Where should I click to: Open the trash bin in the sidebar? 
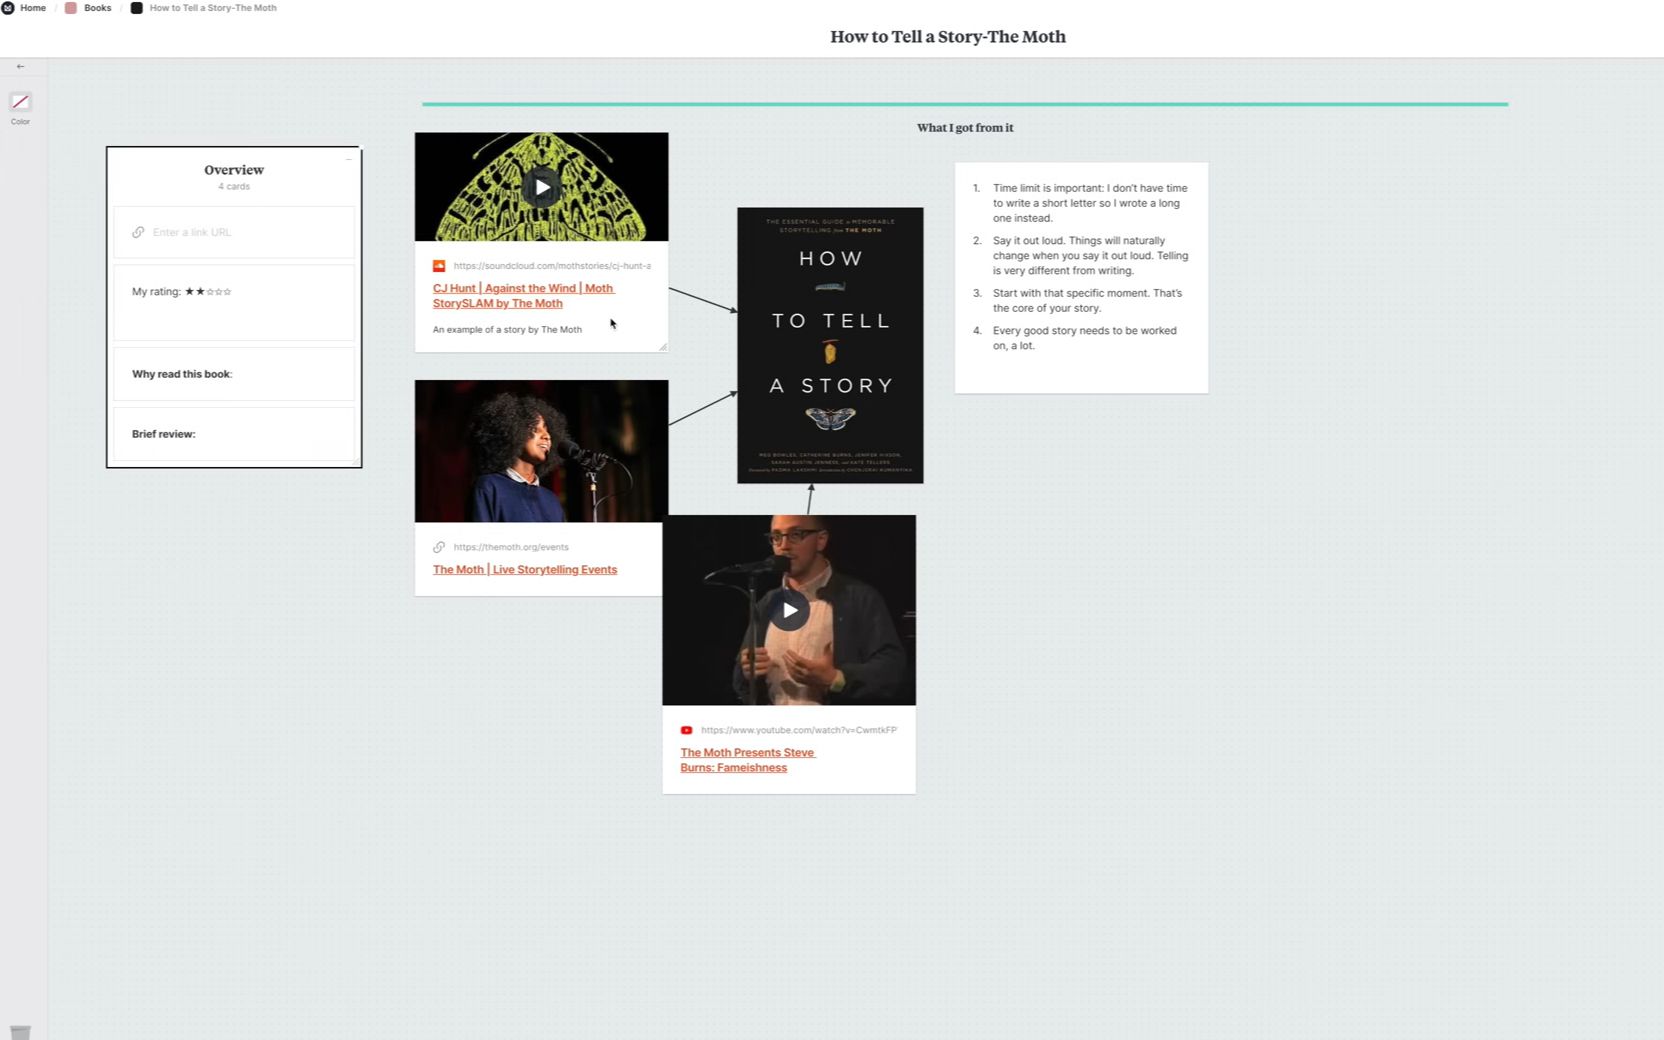[20, 1032]
